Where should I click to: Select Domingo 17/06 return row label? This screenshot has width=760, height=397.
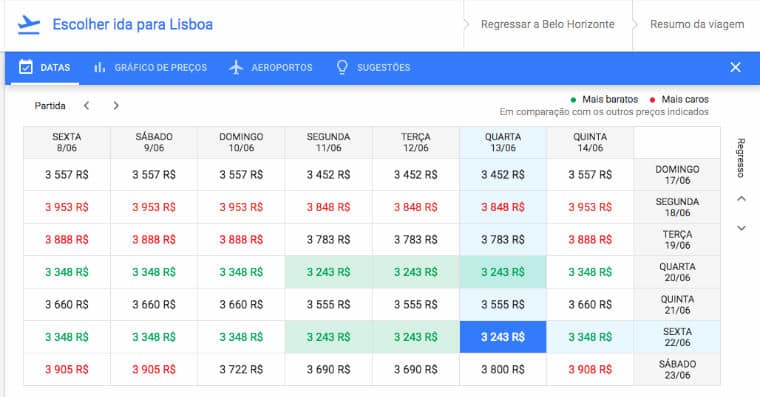pos(677,175)
